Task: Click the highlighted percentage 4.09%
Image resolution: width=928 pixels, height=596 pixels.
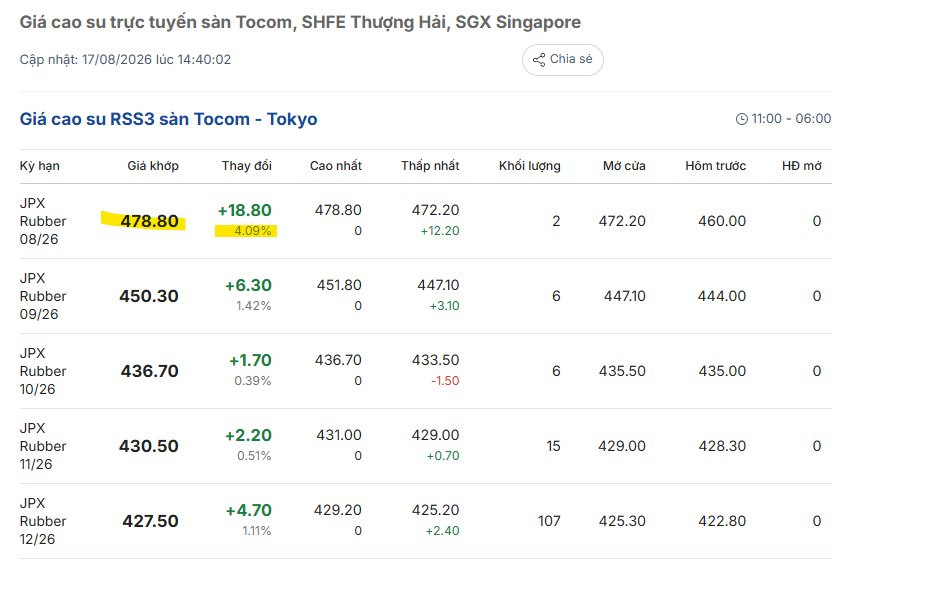Action: pos(253,231)
